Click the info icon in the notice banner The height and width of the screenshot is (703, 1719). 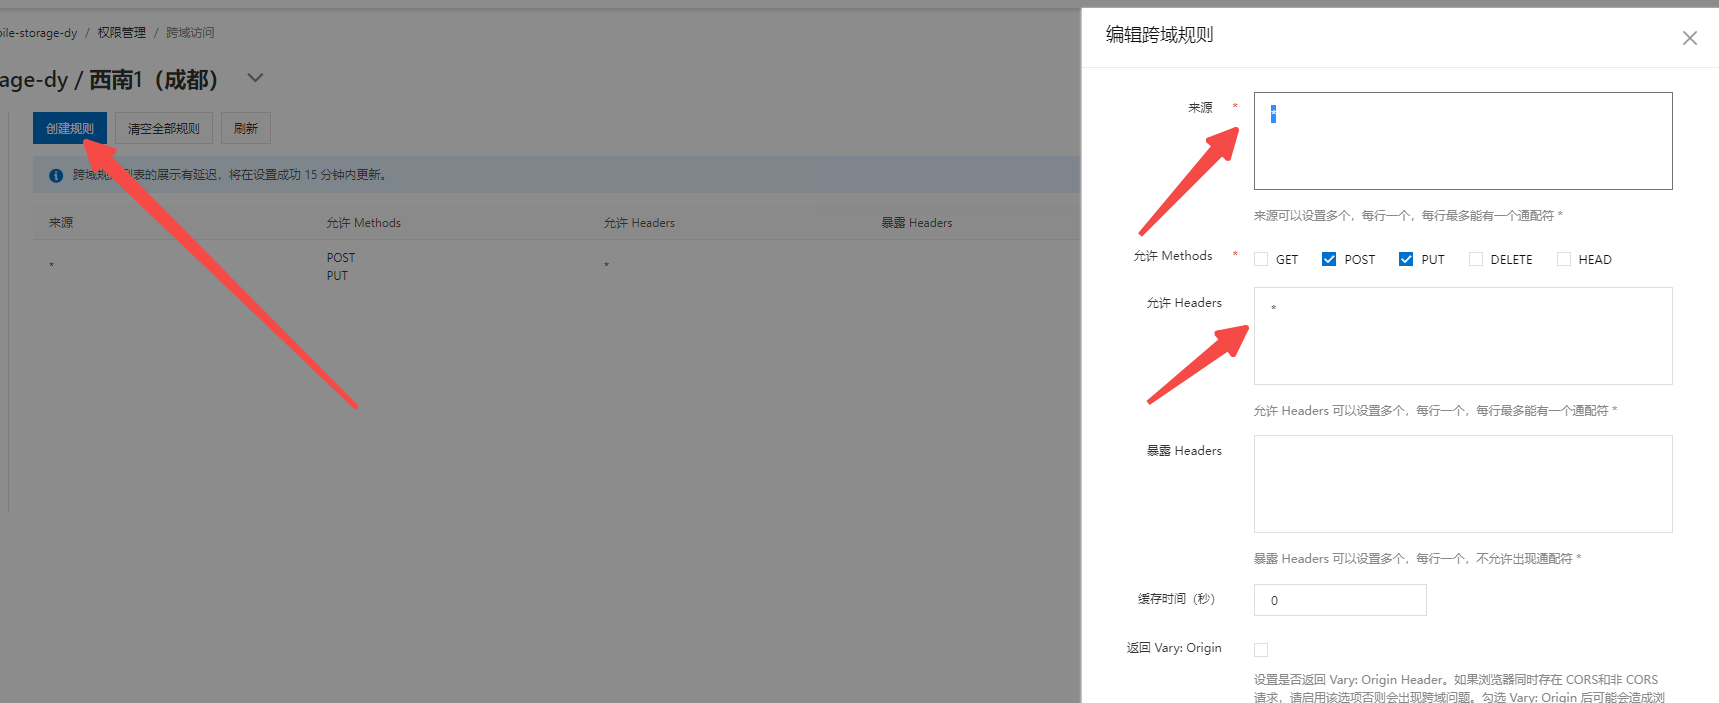click(56, 175)
